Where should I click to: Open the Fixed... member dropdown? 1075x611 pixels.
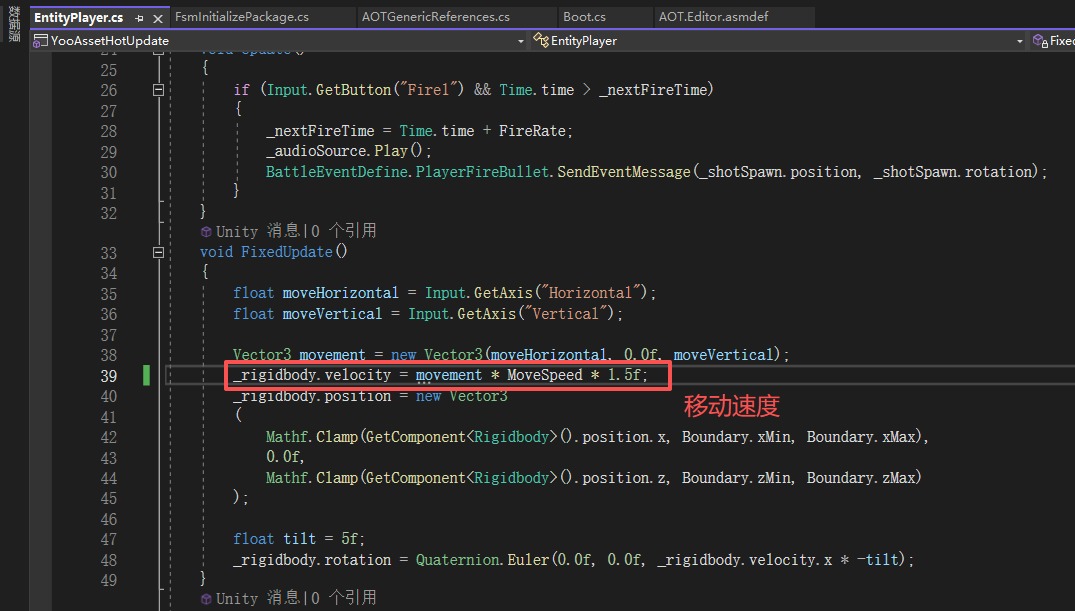click(1052, 40)
